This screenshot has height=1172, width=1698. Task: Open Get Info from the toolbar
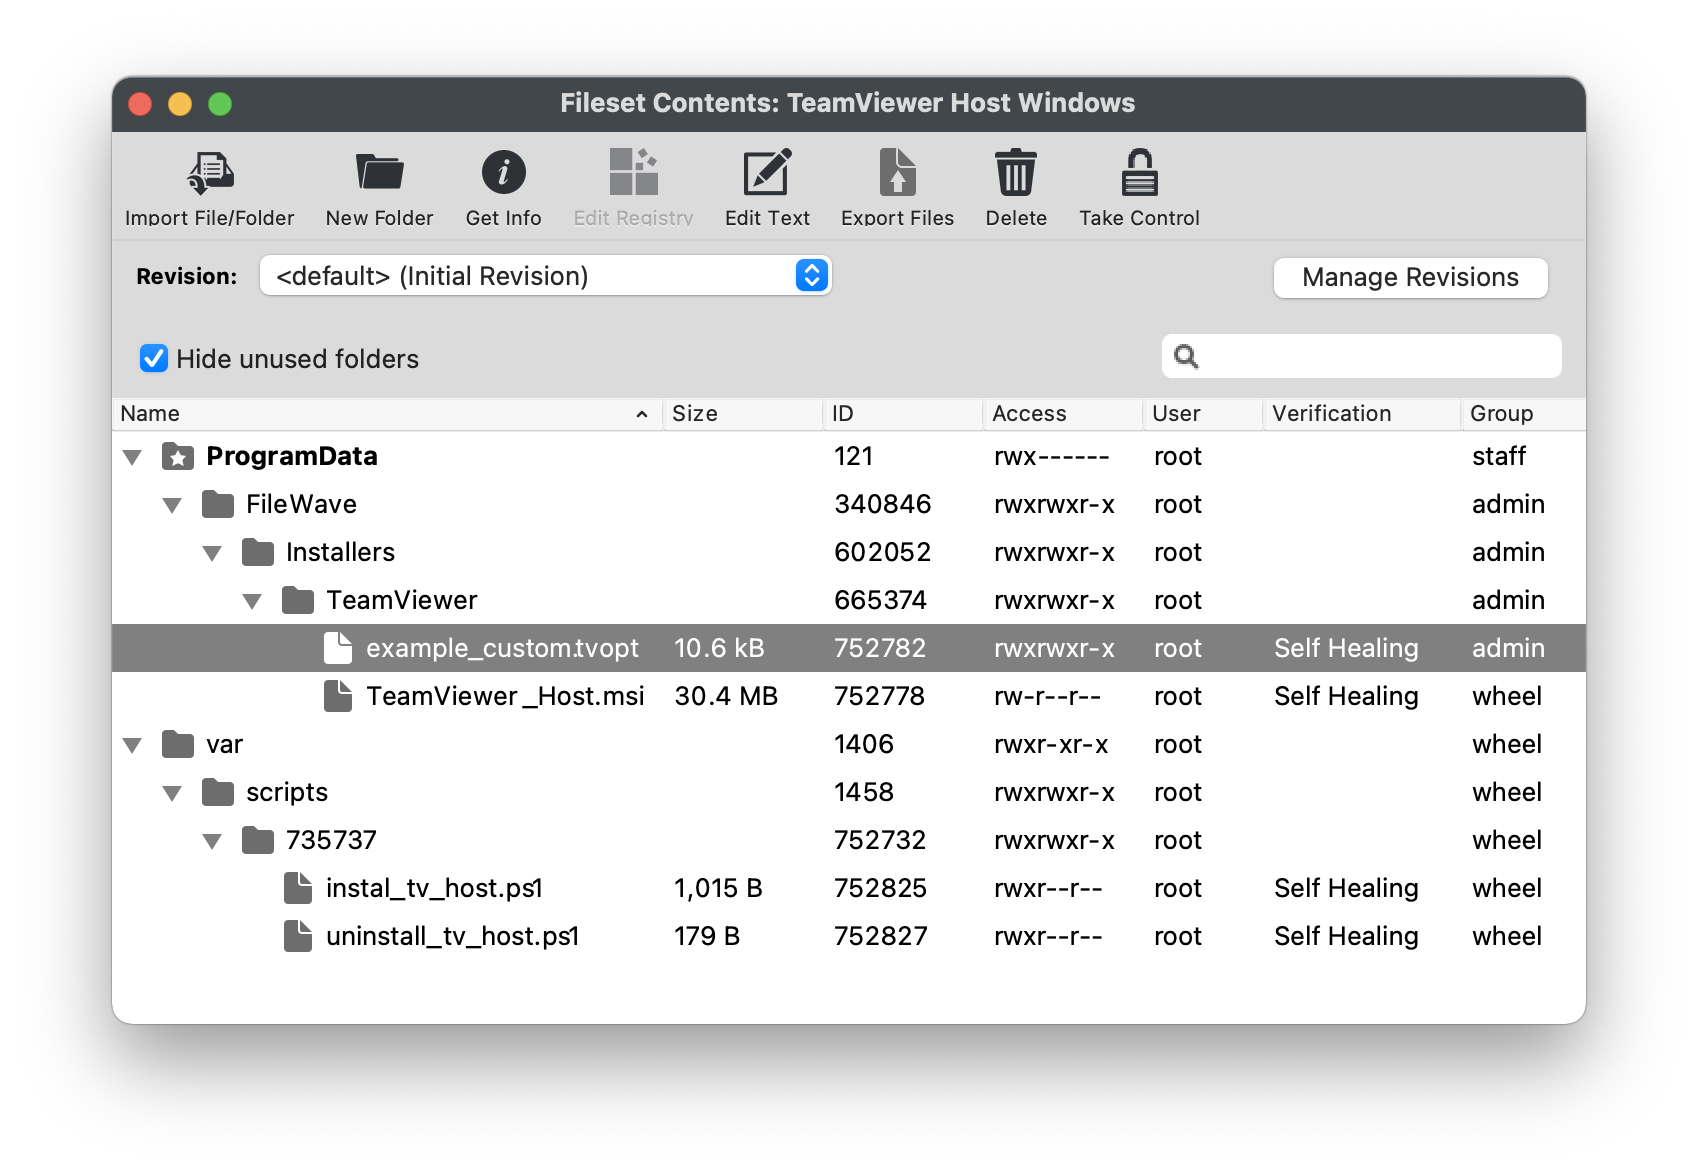tap(503, 173)
